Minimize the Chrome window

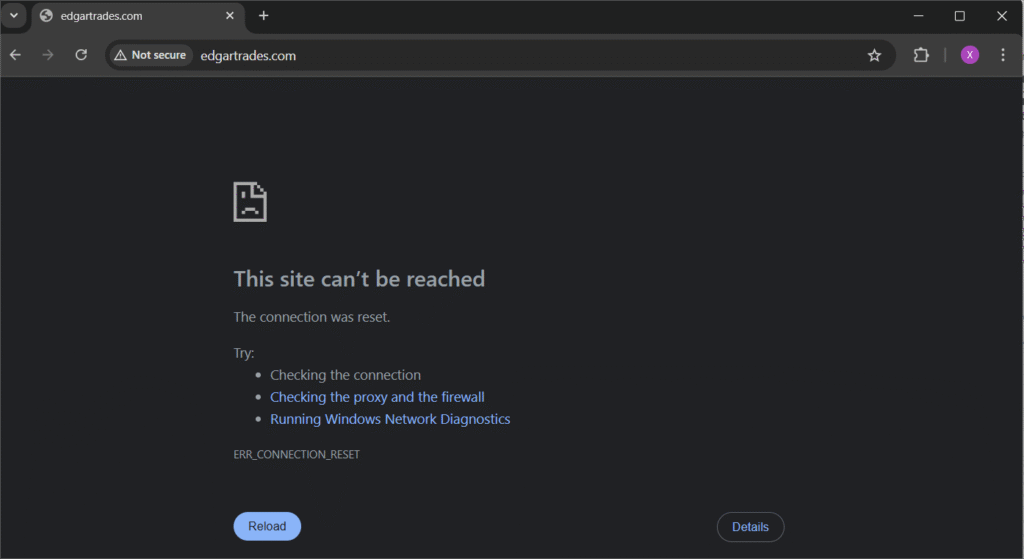click(x=917, y=16)
